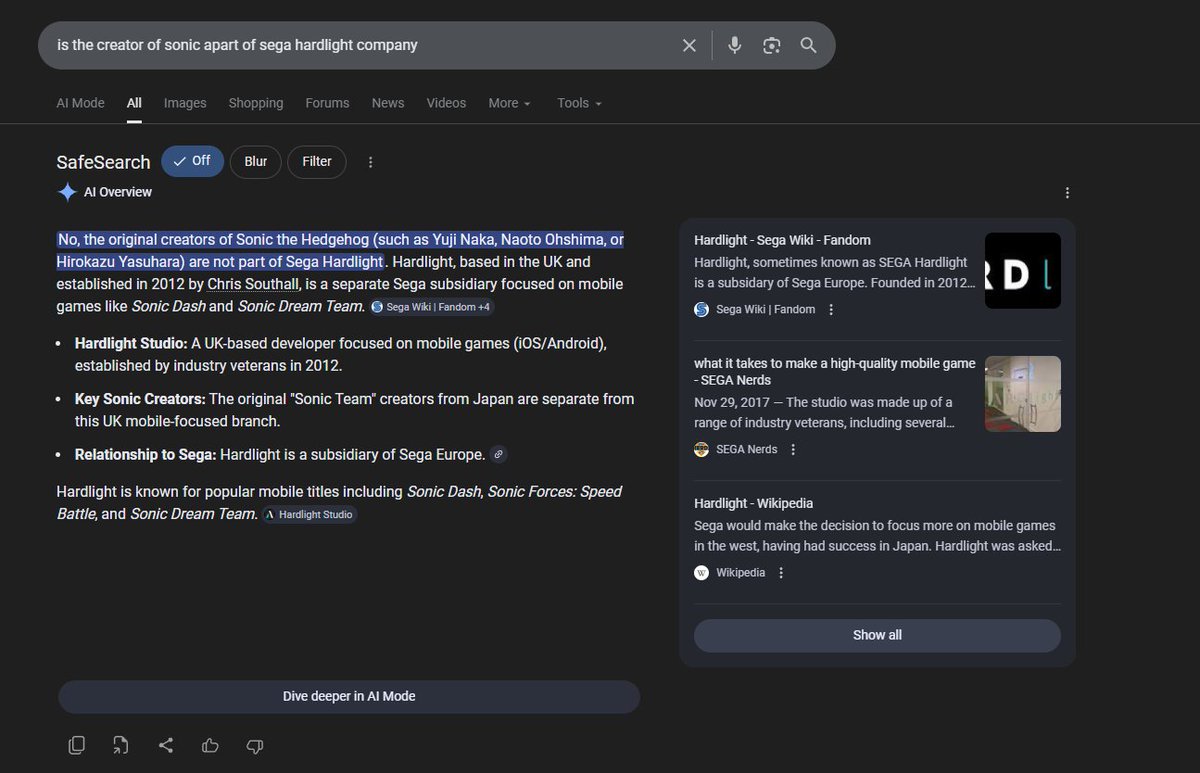The image size is (1200, 773).
Task: Click the SafeSearch label
Action: [x=103, y=162]
